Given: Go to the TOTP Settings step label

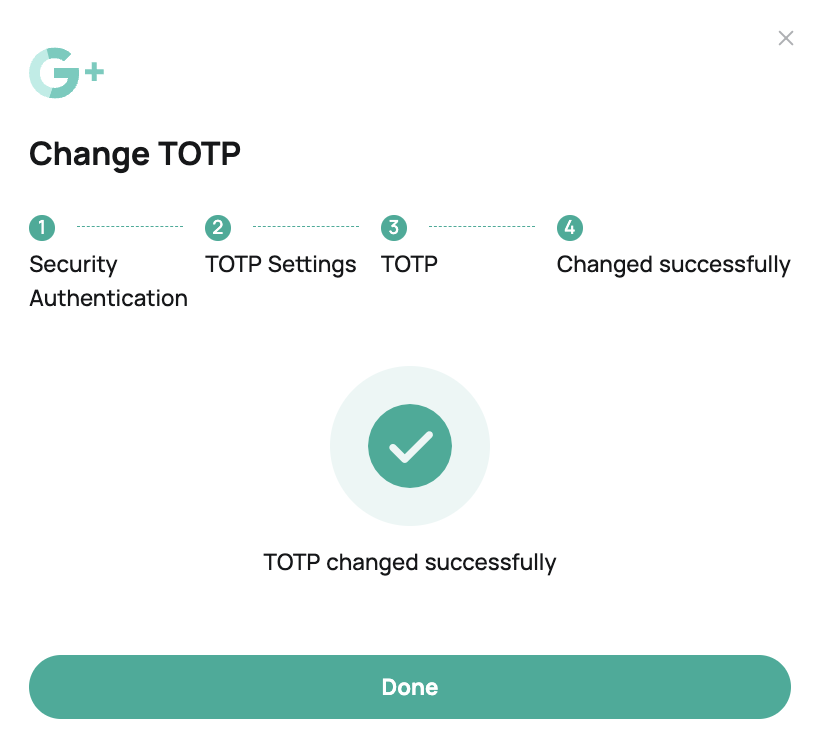Looking at the screenshot, I should click(281, 264).
